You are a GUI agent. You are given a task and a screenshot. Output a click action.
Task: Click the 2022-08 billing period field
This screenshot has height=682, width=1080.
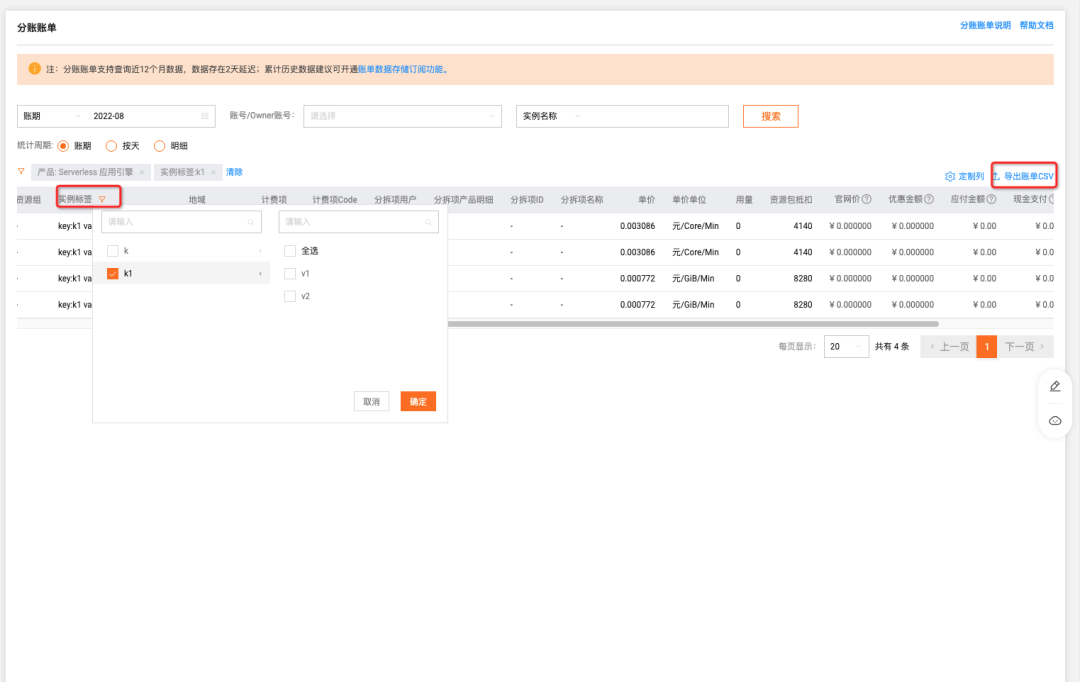pos(151,116)
